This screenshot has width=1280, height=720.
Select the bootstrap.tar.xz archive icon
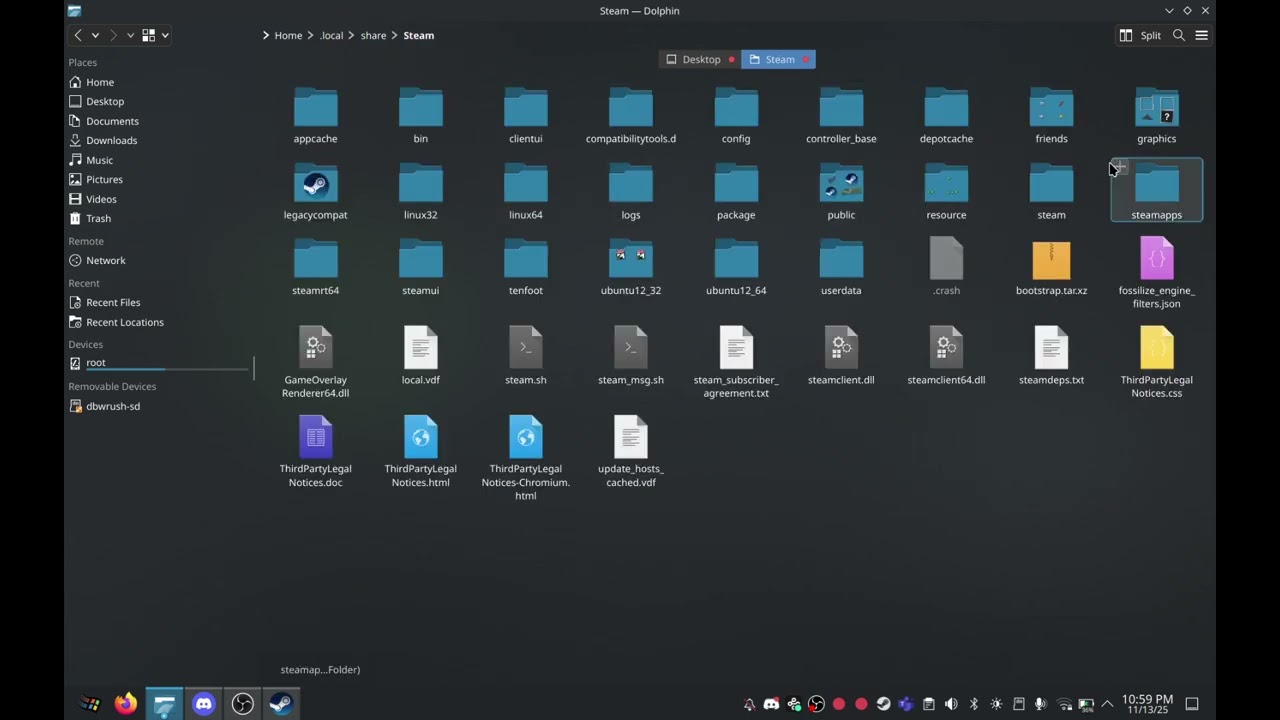(x=1051, y=260)
